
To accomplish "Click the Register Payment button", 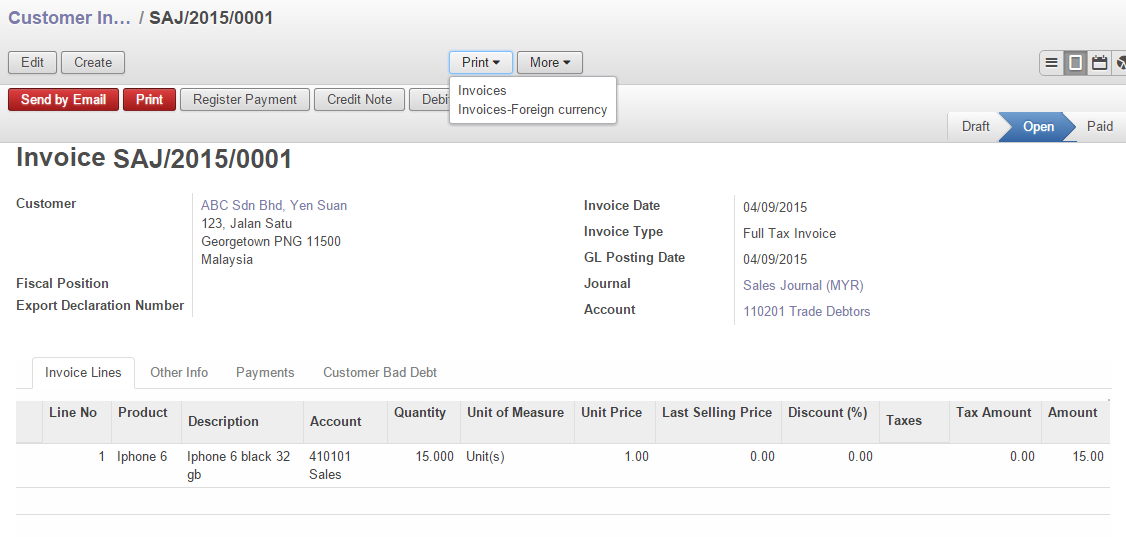I will pyautogui.click(x=245, y=100).
